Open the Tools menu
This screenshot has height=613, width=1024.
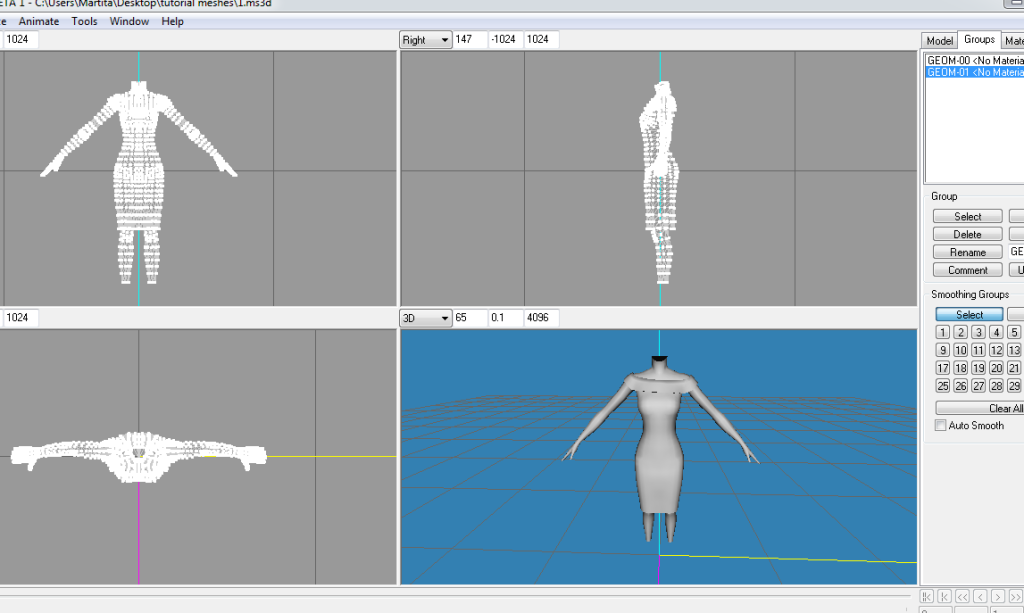click(x=84, y=21)
